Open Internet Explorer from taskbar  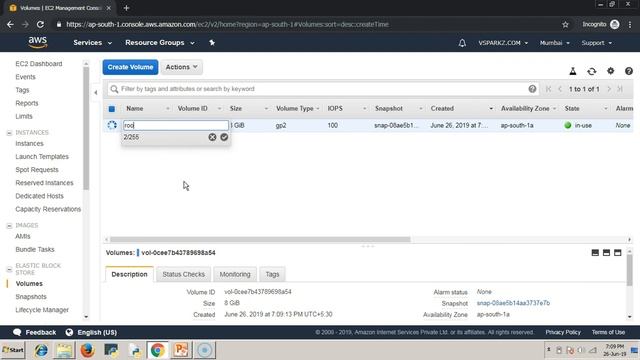pyautogui.click(x=41, y=350)
